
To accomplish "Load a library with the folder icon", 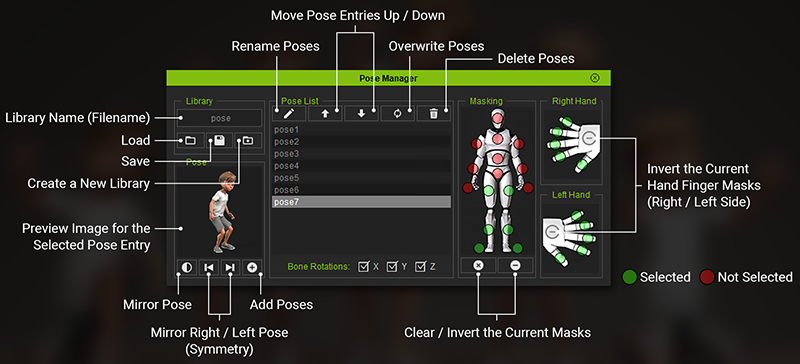I will 190,140.
